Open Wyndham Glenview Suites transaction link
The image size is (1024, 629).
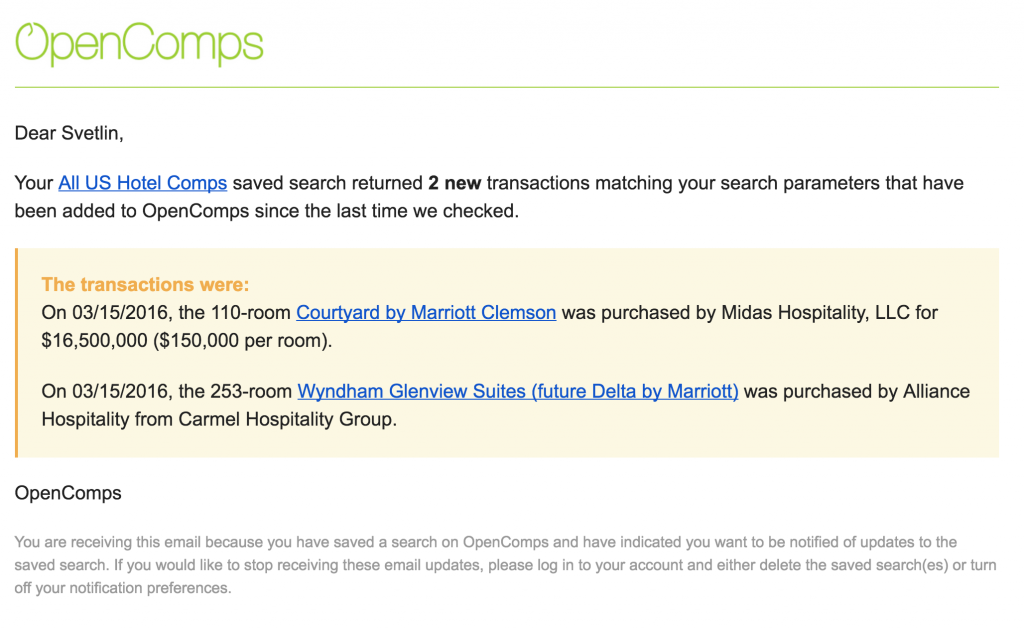pos(518,391)
